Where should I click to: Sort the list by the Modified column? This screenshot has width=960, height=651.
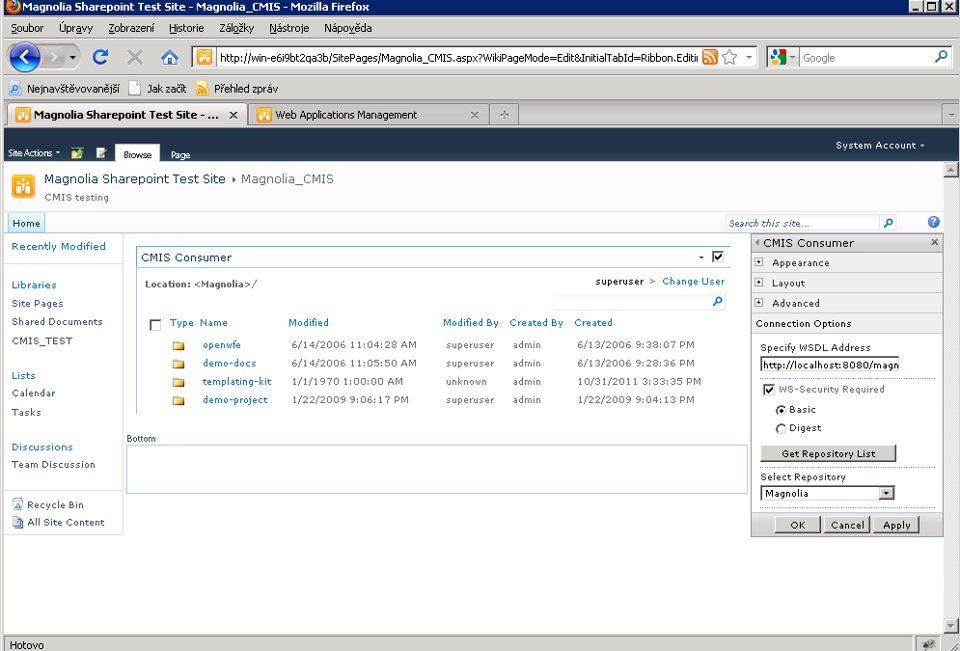point(309,323)
